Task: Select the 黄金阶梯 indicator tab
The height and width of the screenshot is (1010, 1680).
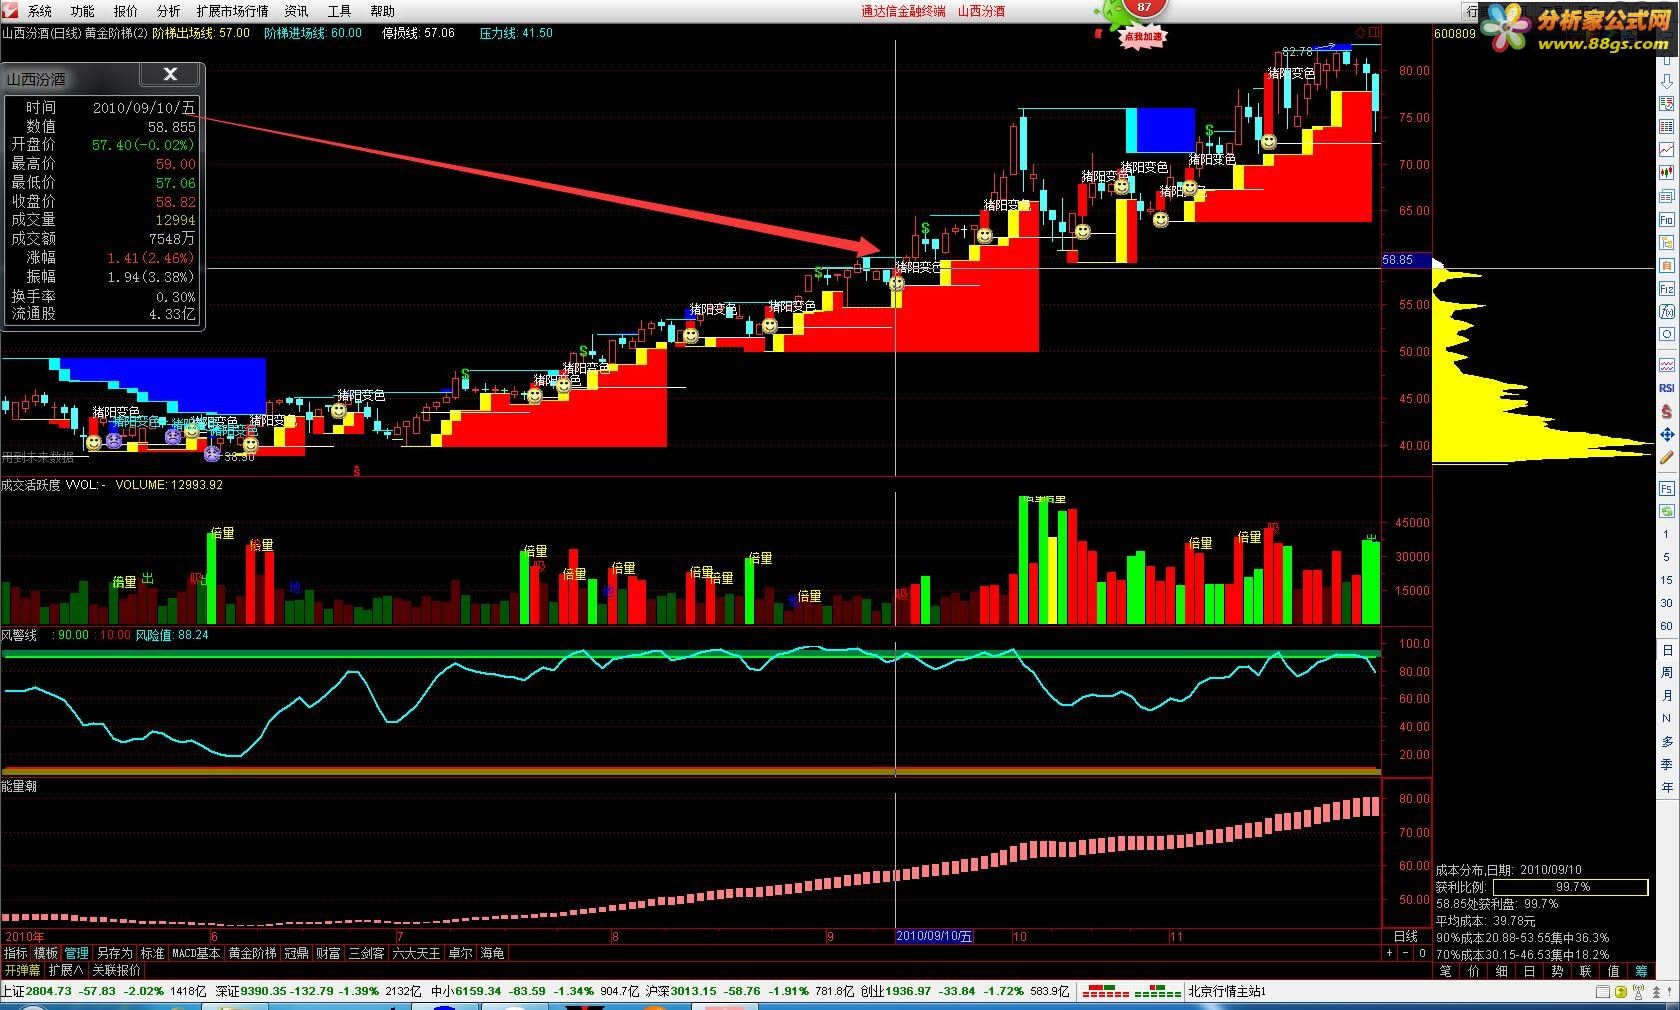Action: (x=252, y=954)
